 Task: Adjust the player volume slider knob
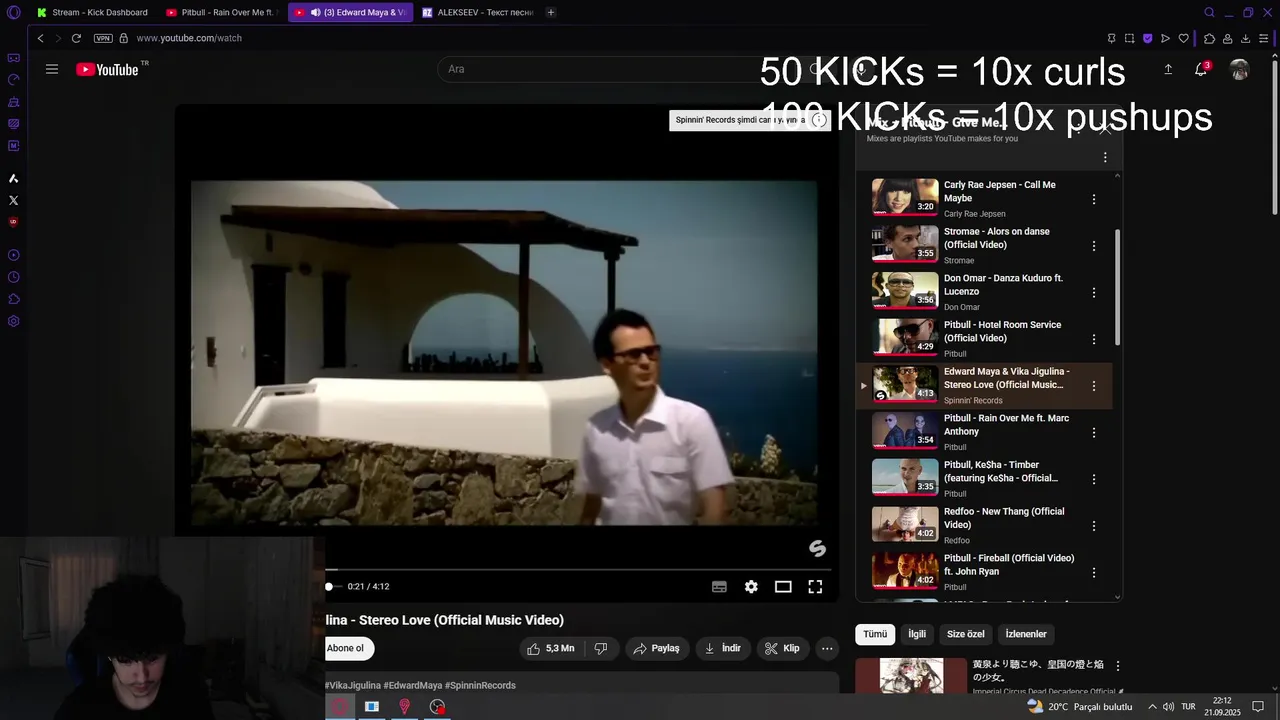pos(328,587)
